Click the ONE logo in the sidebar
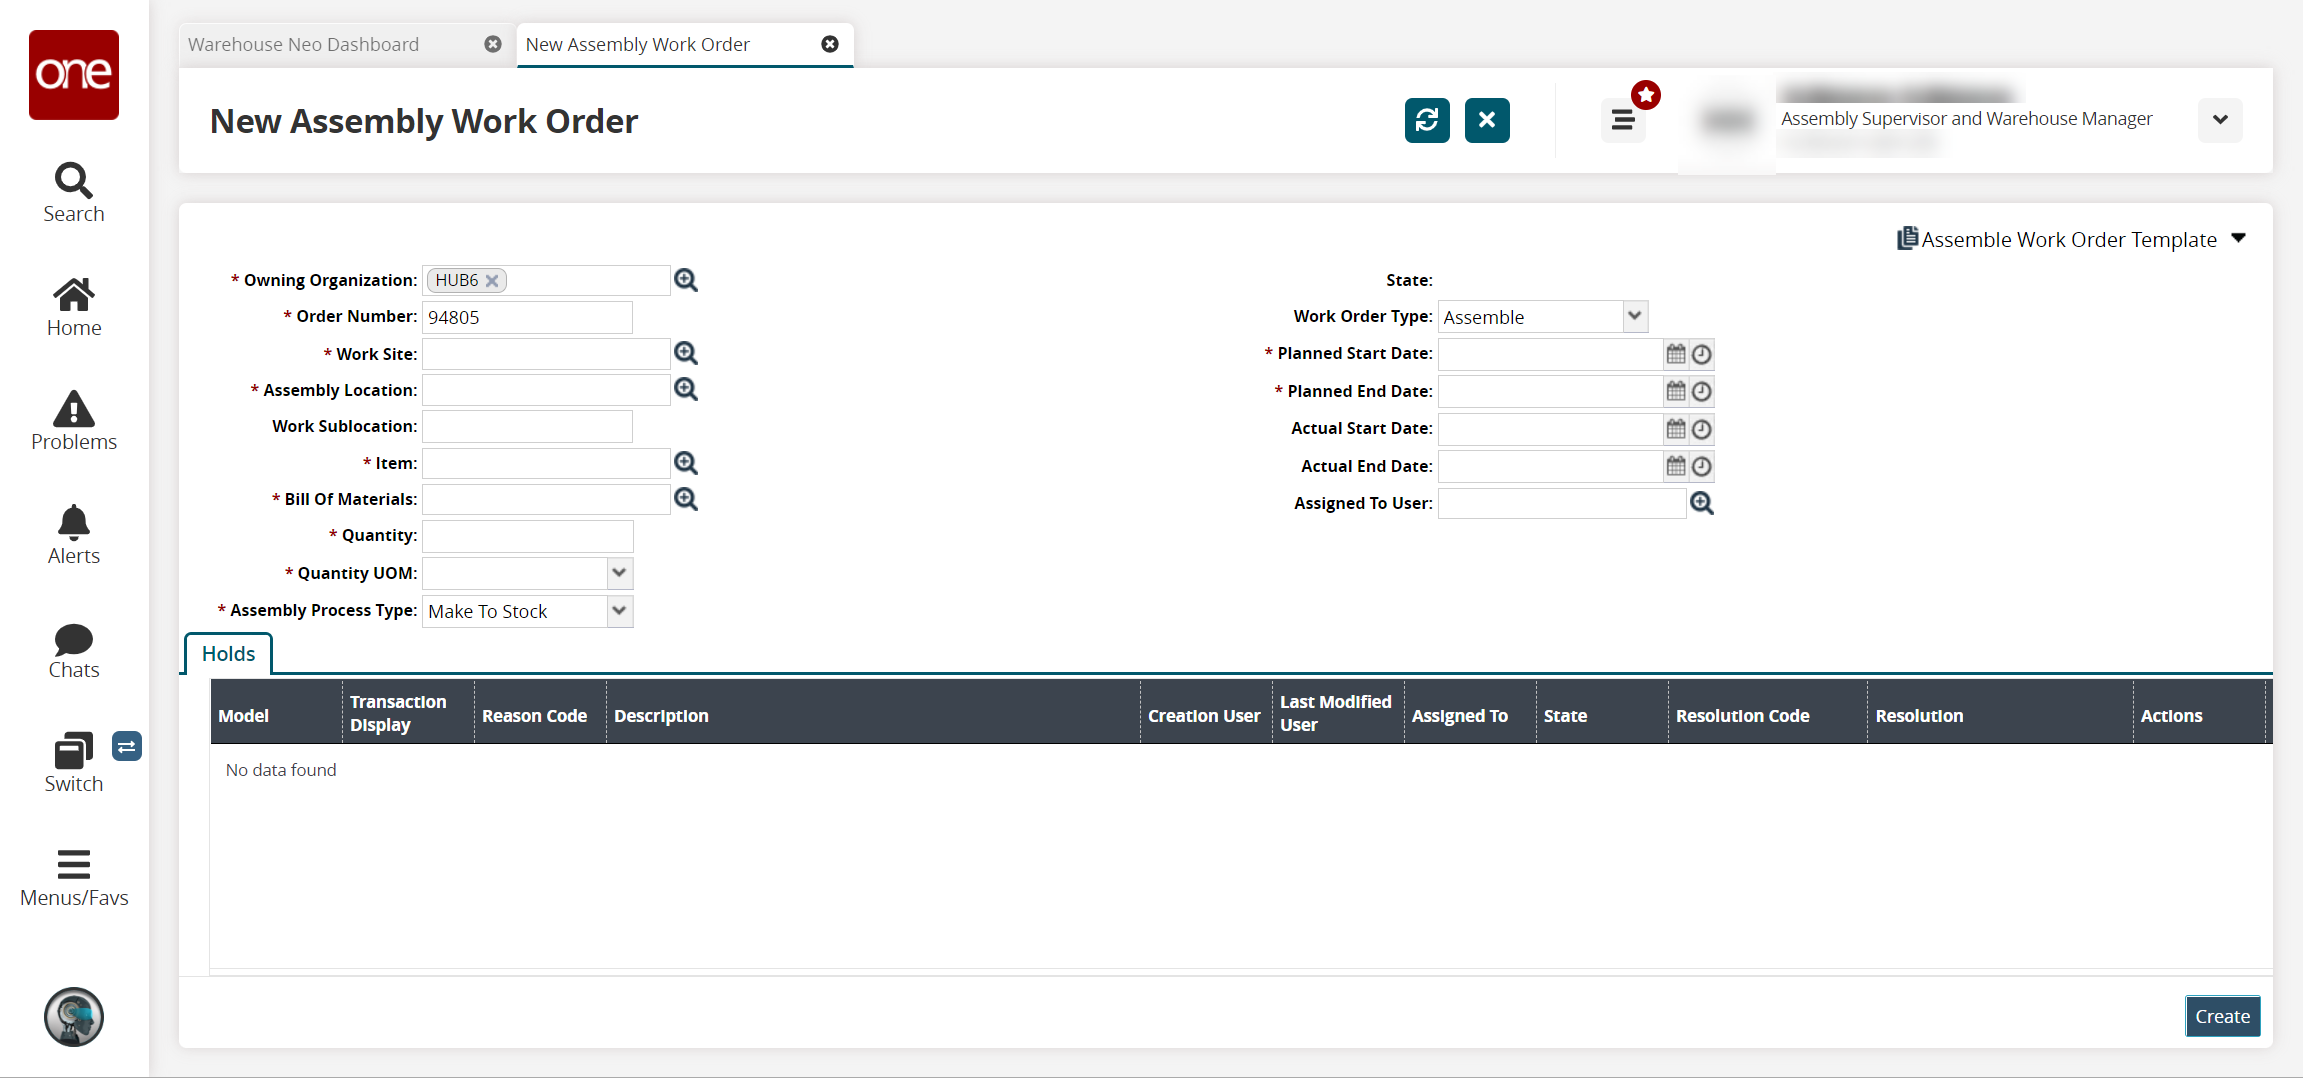Image resolution: width=2303 pixels, height=1078 pixels. pyautogui.click(x=74, y=75)
